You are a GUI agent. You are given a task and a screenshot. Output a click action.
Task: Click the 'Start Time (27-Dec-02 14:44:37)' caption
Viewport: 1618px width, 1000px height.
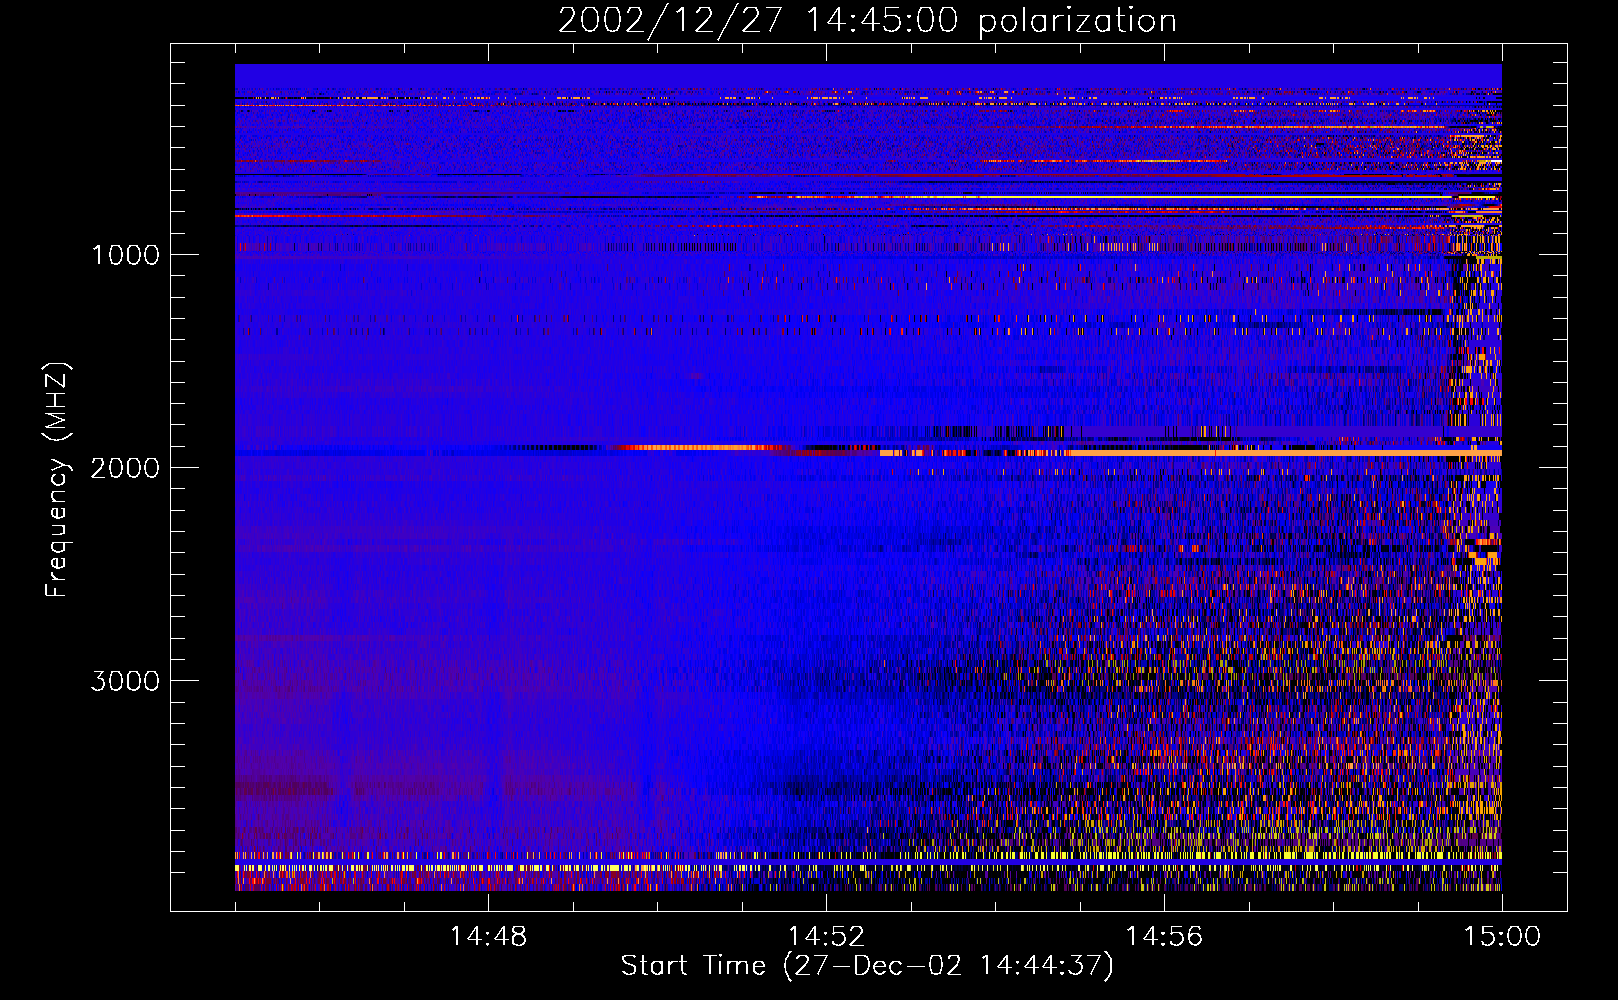[x=867, y=966]
